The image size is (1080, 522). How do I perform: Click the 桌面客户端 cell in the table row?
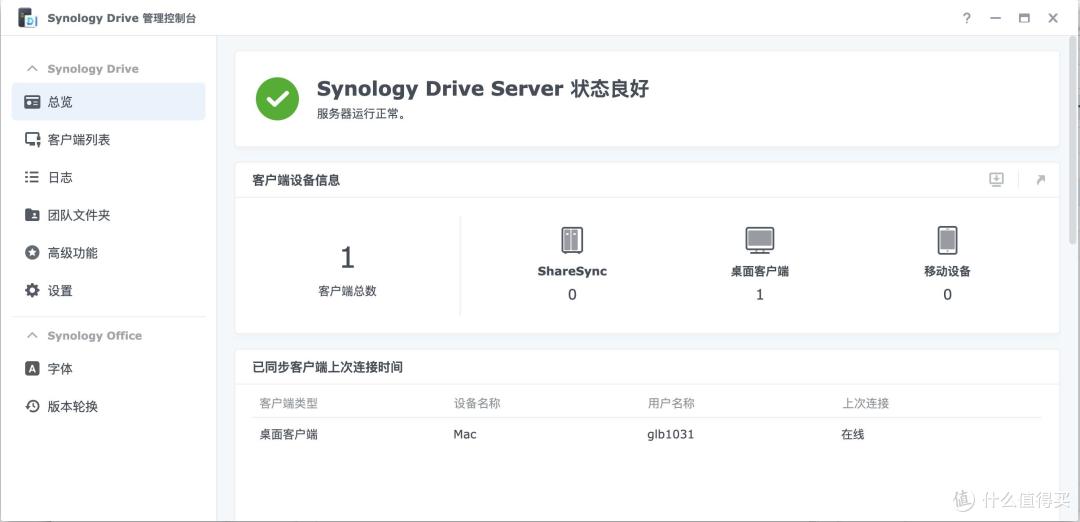(289, 435)
